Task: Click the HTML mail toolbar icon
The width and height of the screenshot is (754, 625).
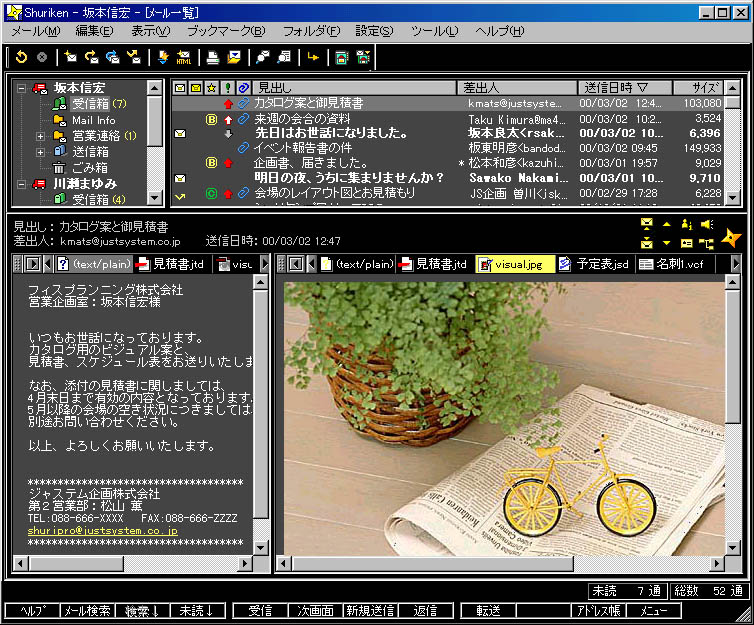Action: click(184, 58)
